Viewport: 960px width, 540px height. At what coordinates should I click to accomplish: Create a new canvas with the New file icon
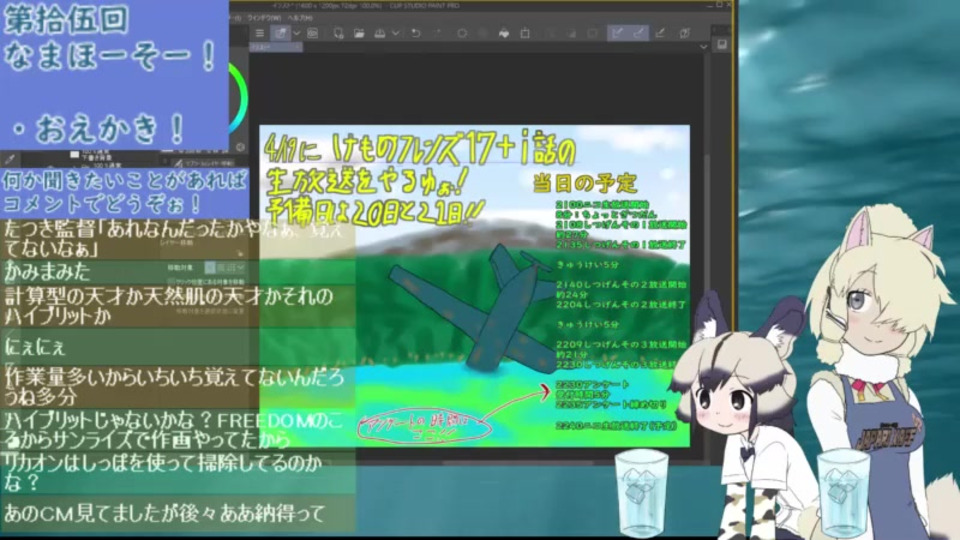[x=338, y=33]
